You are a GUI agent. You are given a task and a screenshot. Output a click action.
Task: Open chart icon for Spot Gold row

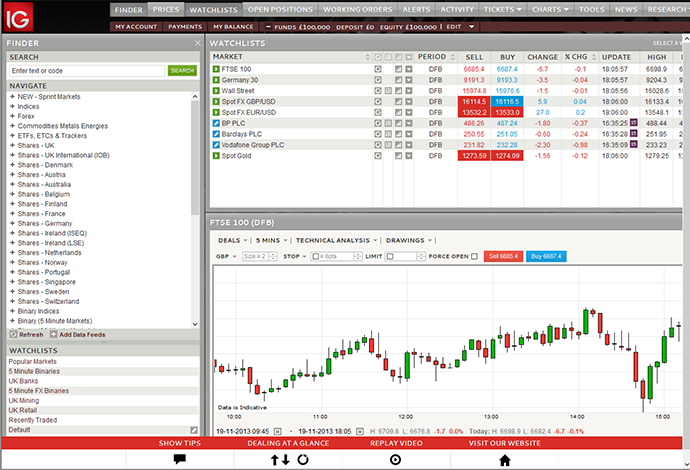(x=398, y=156)
